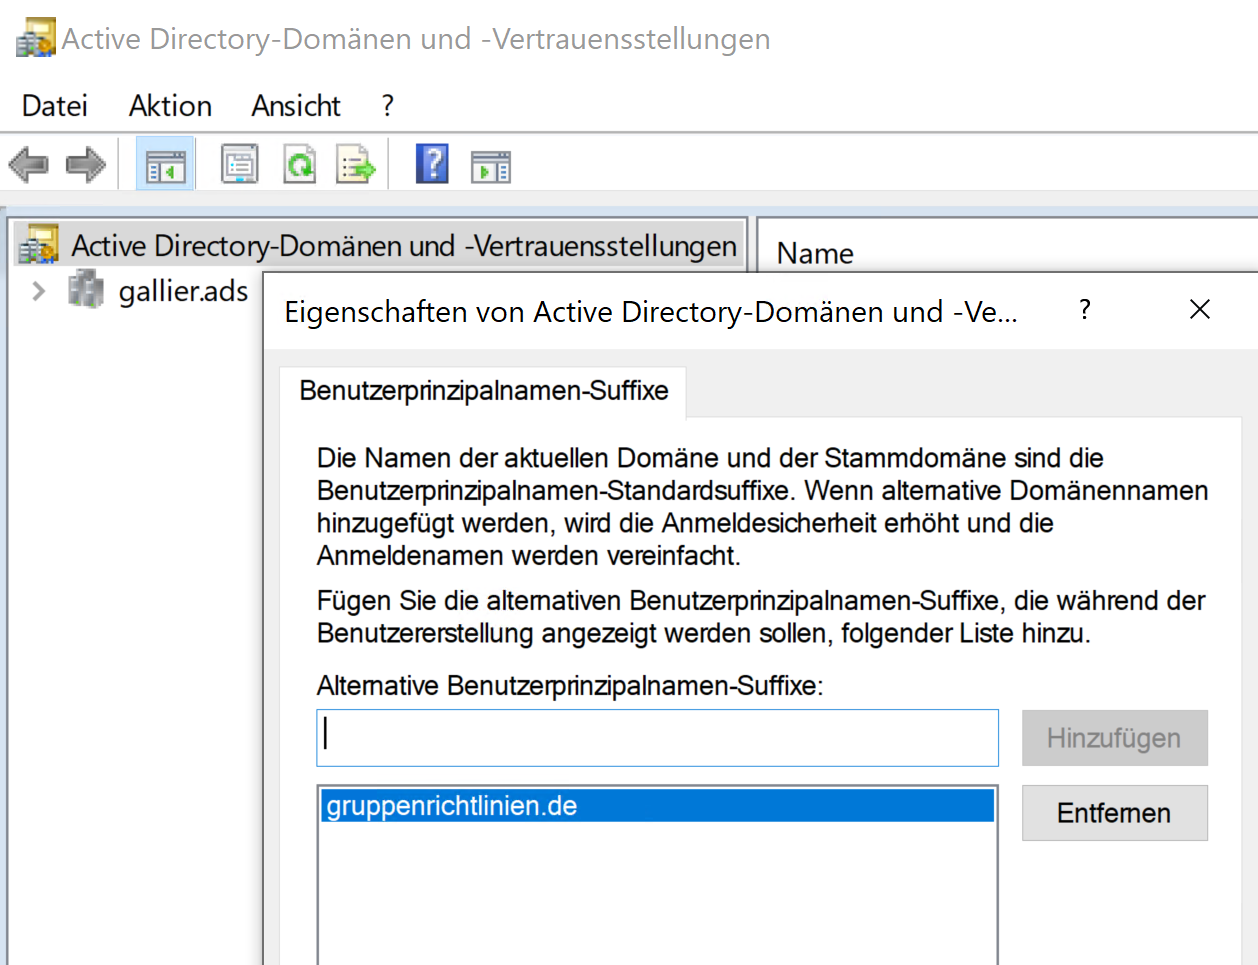Click the Export List toolbar icon
The width and height of the screenshot is (1258, 965).
pos(356,165)
